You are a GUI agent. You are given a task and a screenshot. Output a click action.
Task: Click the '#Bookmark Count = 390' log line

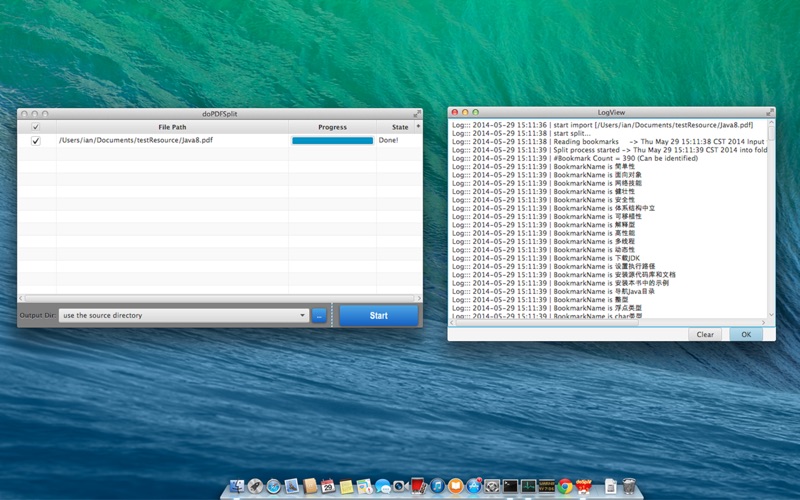coord(575,158)
